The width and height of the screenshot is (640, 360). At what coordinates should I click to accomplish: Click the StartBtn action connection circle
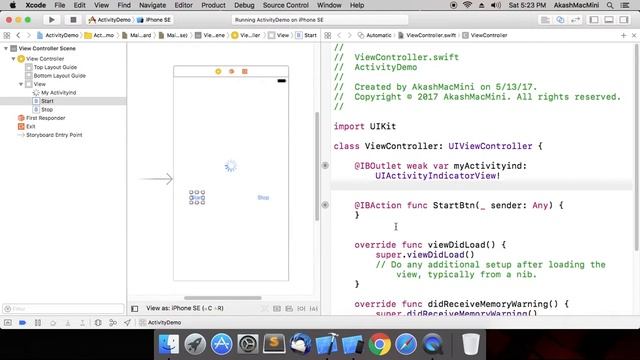pyautogui.click(x=325, y=205)
